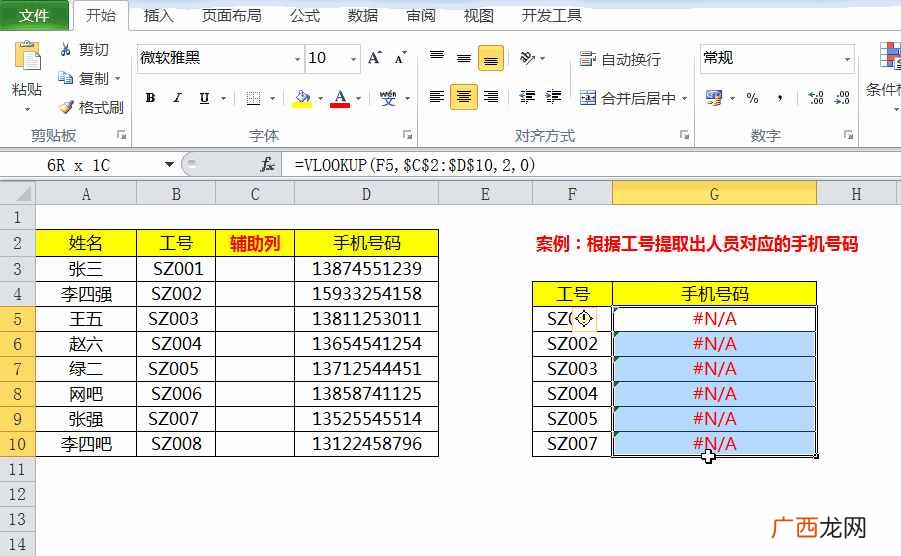Image resolution: width=901 pixels, height=556 pixels.
Task: Toggle bottom vertical alignment
Action: coord(491,58)
